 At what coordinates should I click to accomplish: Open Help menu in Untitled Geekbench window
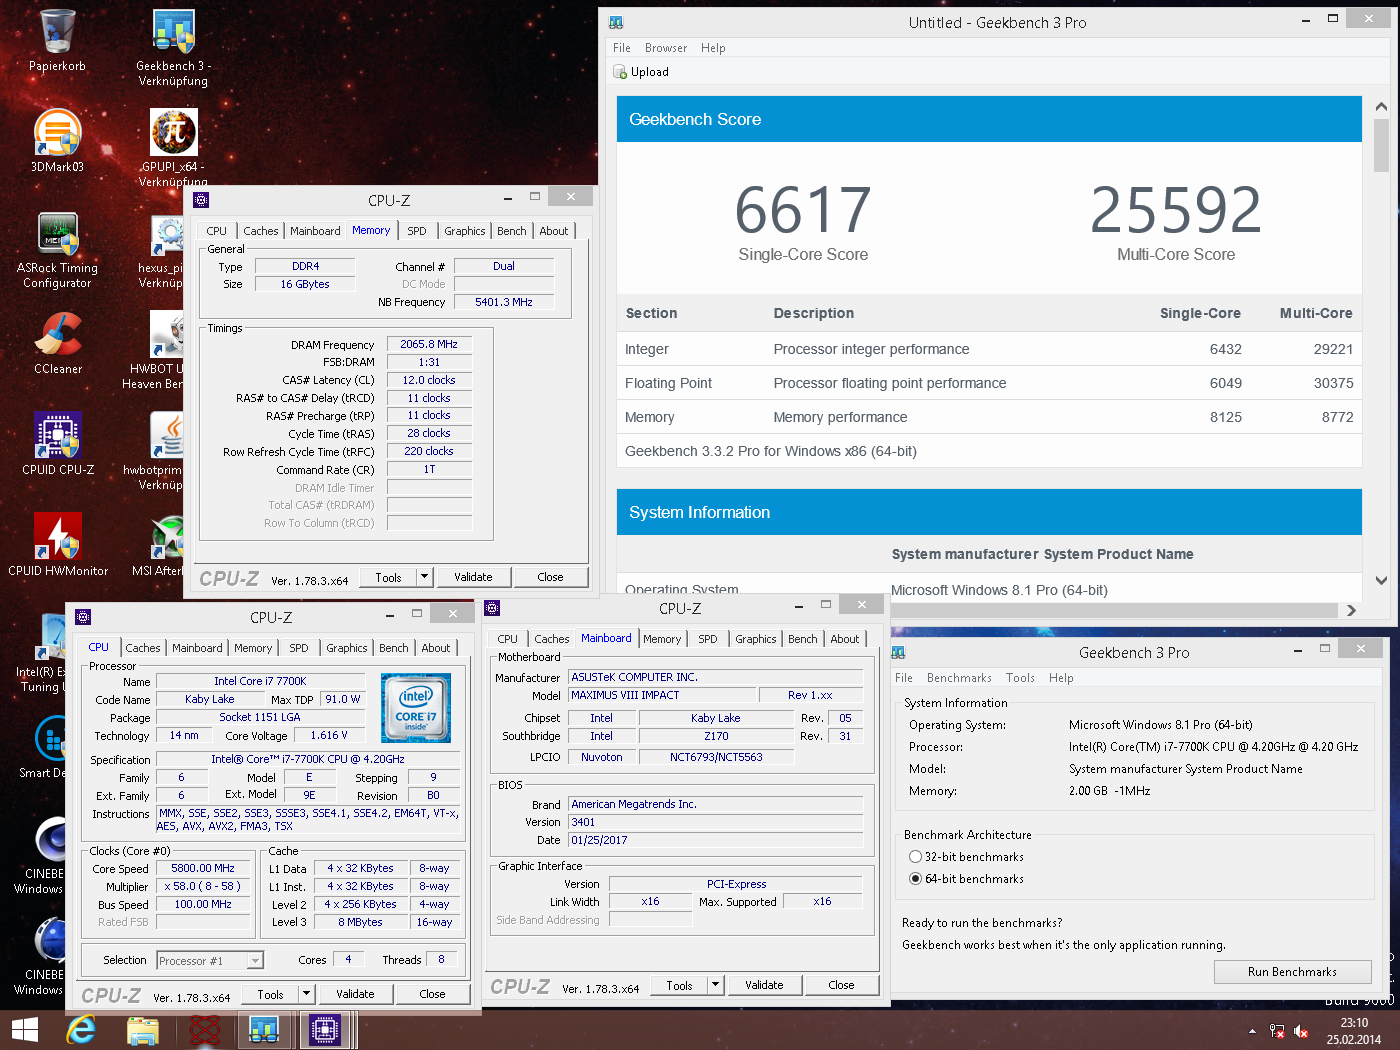(713, 48)
